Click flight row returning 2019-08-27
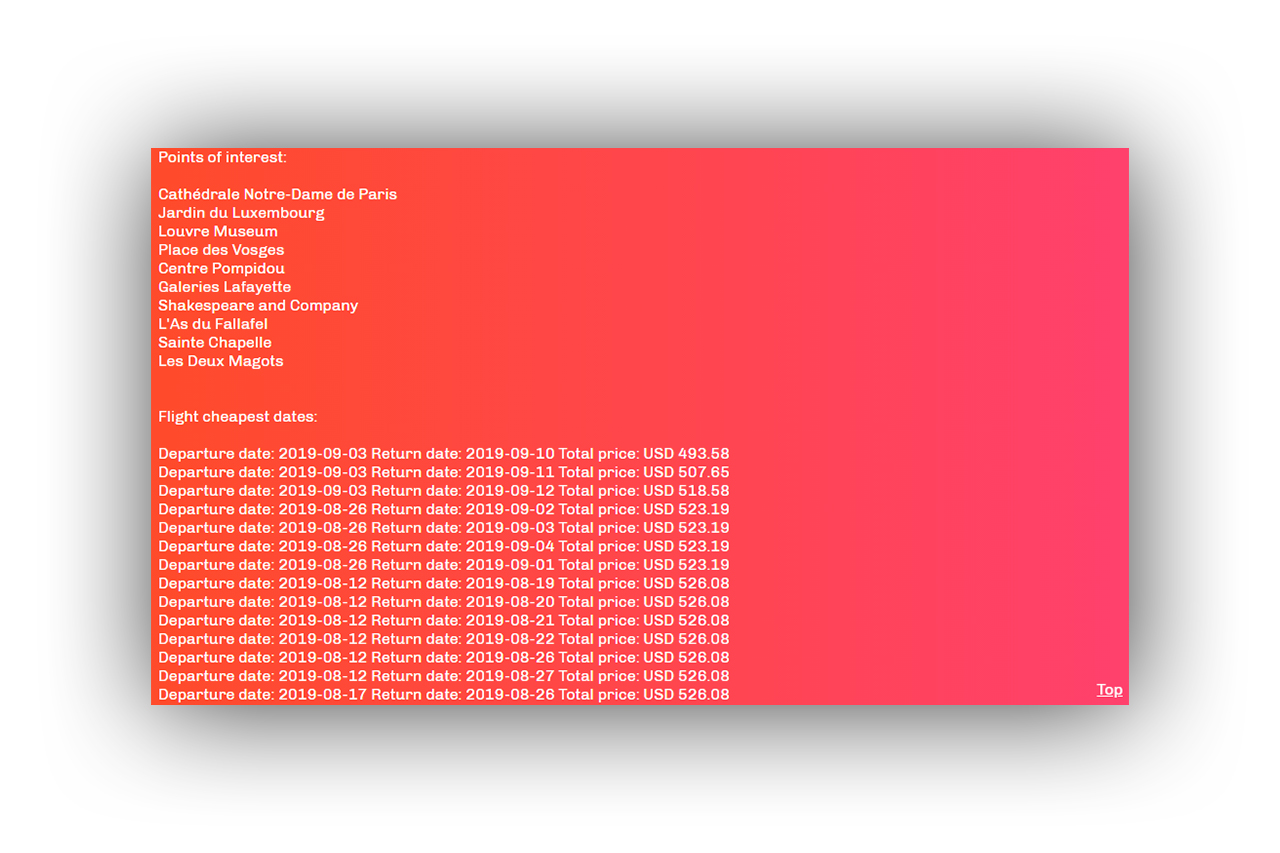1280x853 pixels. pos(444,675)
